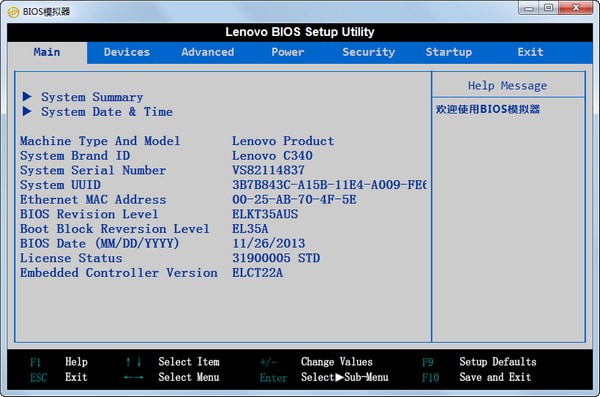Go to the Power tab

tap(288, 52)
